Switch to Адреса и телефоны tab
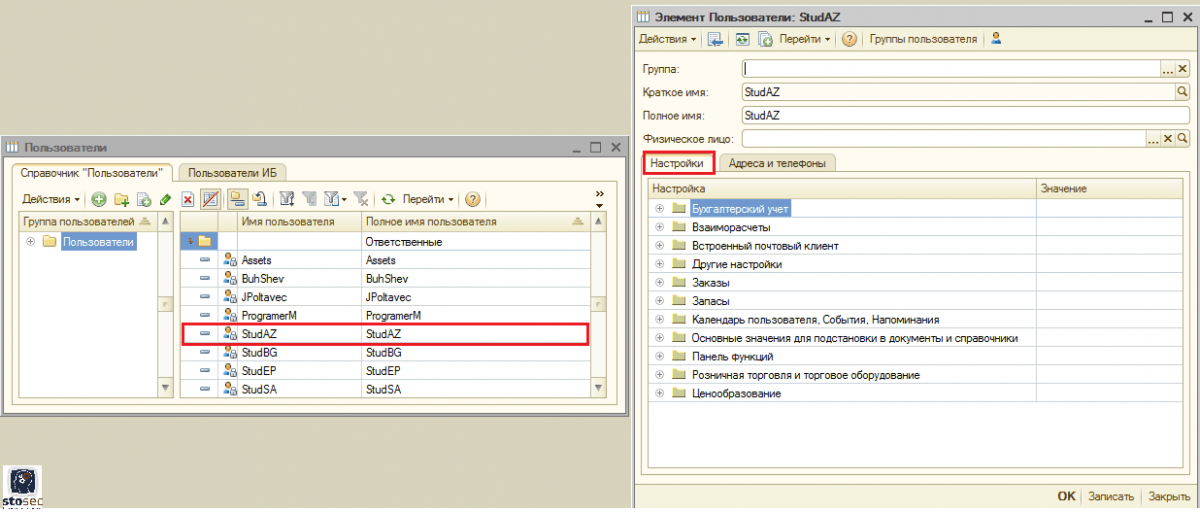The height and width of the screenshot is (512, 1200). (778, 163)
